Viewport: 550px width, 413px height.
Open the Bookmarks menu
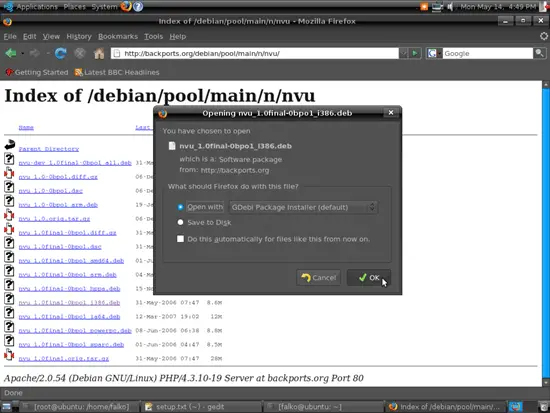[x=118, y=36]
